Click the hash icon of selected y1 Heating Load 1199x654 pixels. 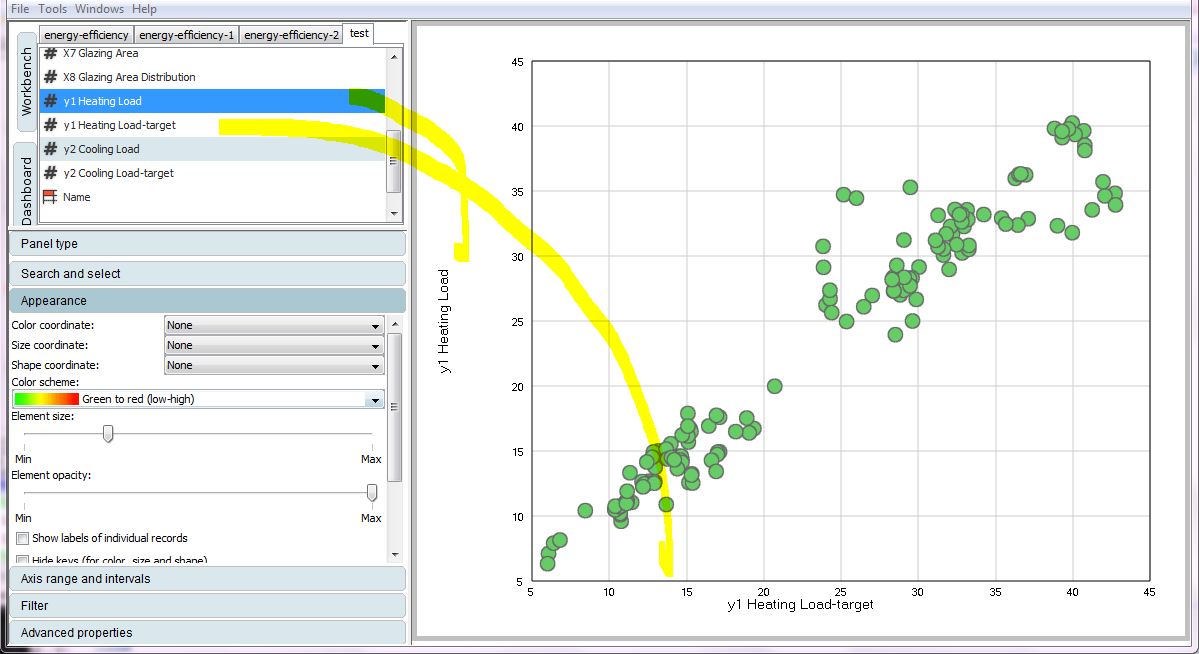point(50,101)
